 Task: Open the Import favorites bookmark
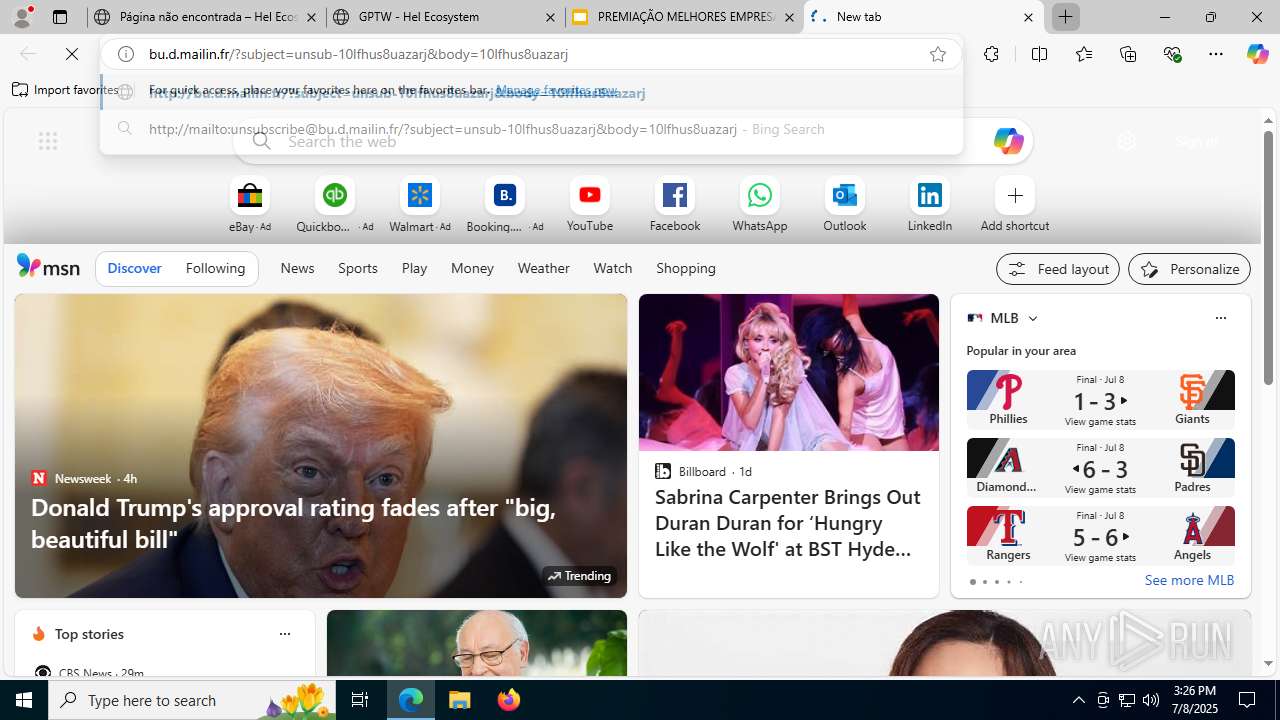(65, 90)
